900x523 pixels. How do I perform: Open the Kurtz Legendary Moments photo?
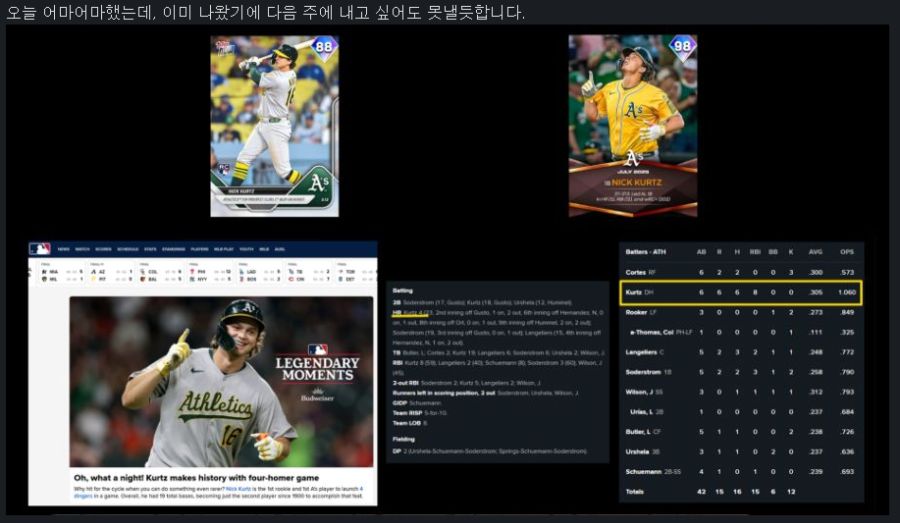point(222,382)
